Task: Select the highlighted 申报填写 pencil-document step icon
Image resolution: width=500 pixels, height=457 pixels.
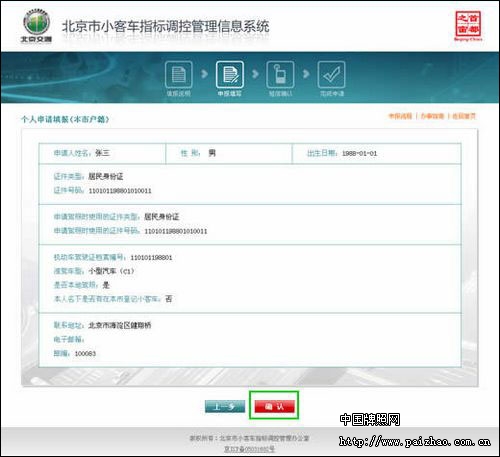Action: [x=230, y=75]
